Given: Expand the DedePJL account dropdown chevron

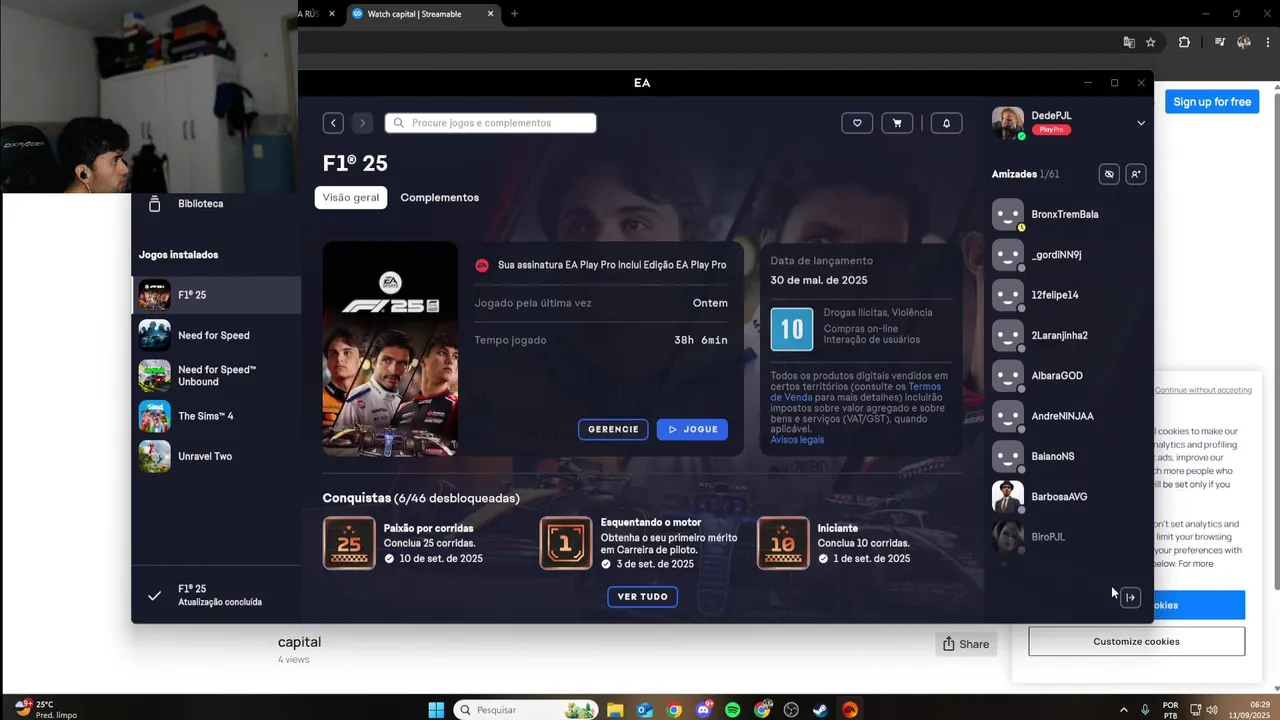Looking at the screenshot, I should click(1141, 123).
